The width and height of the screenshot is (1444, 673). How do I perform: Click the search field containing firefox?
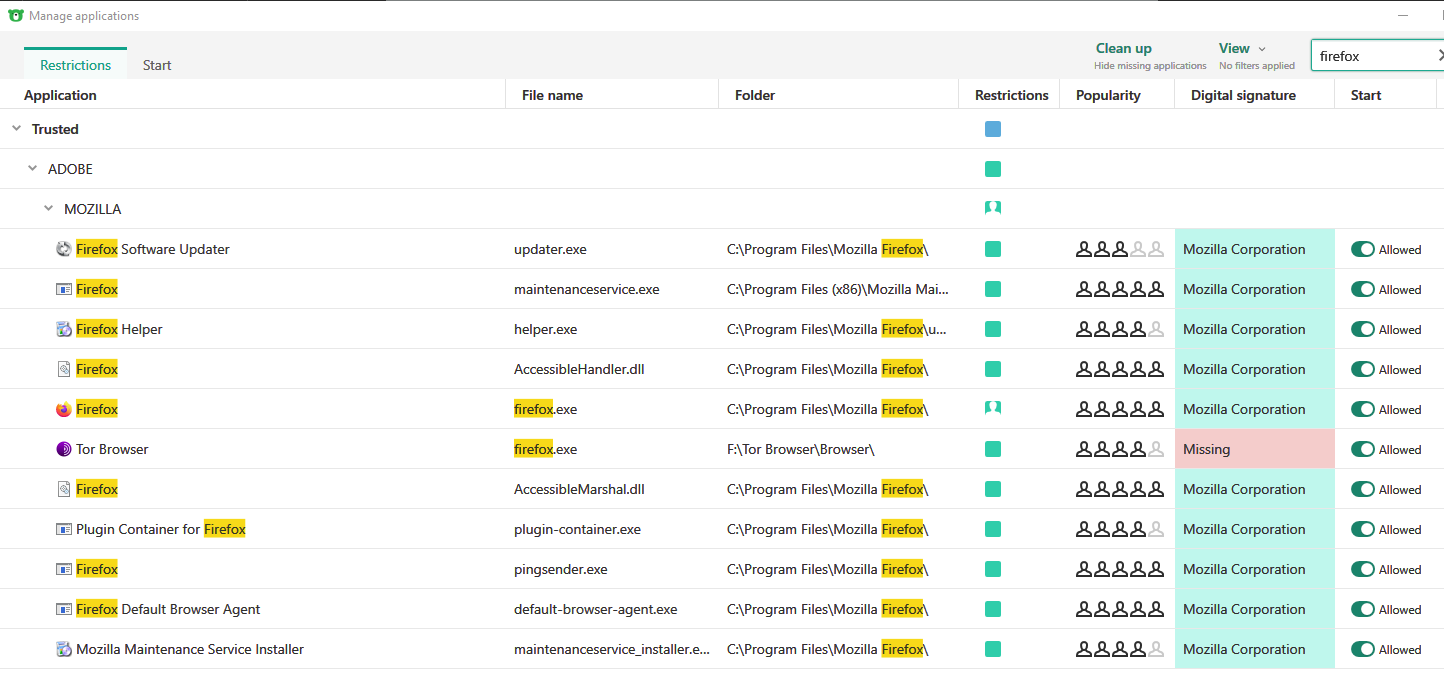(x=1372, y=56)
